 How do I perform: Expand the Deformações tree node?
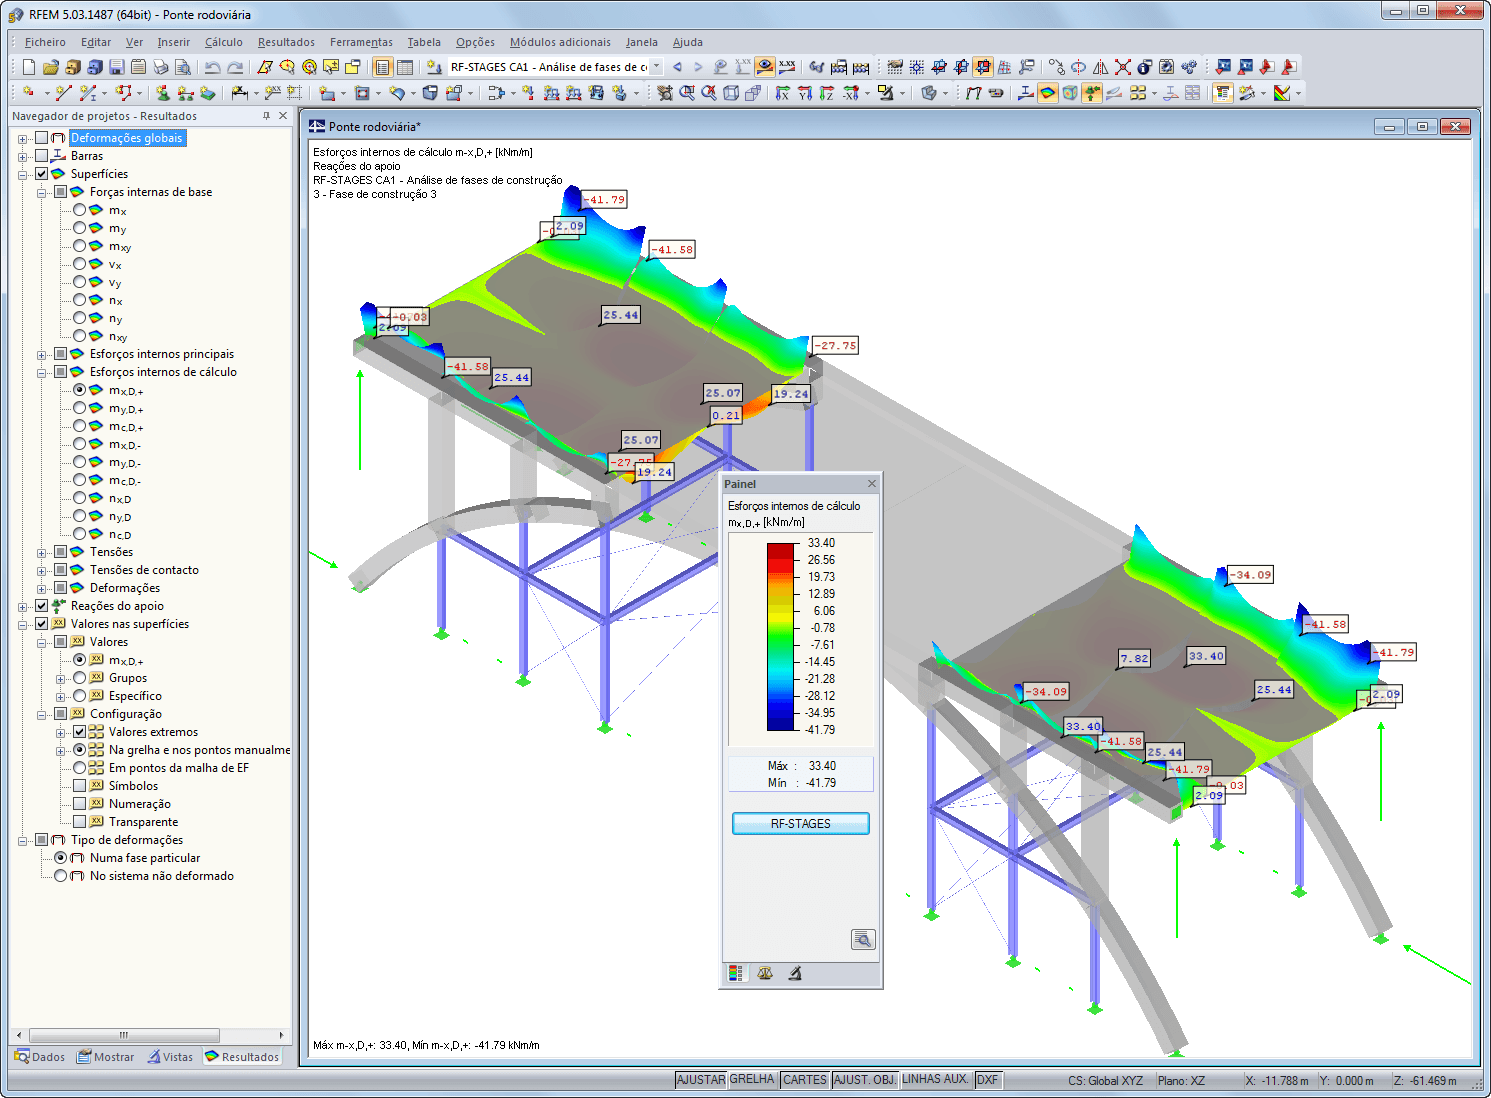(42, 588)
